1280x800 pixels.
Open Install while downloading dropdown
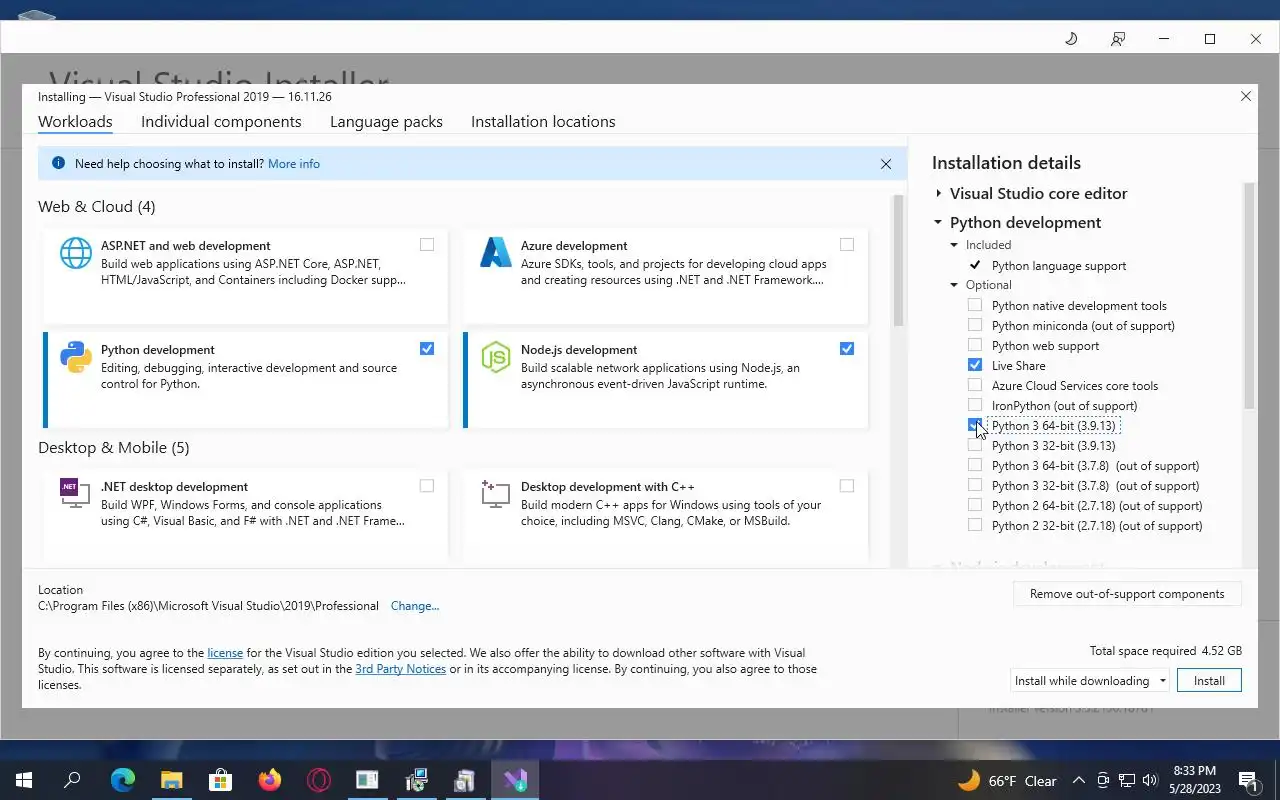1090,680
